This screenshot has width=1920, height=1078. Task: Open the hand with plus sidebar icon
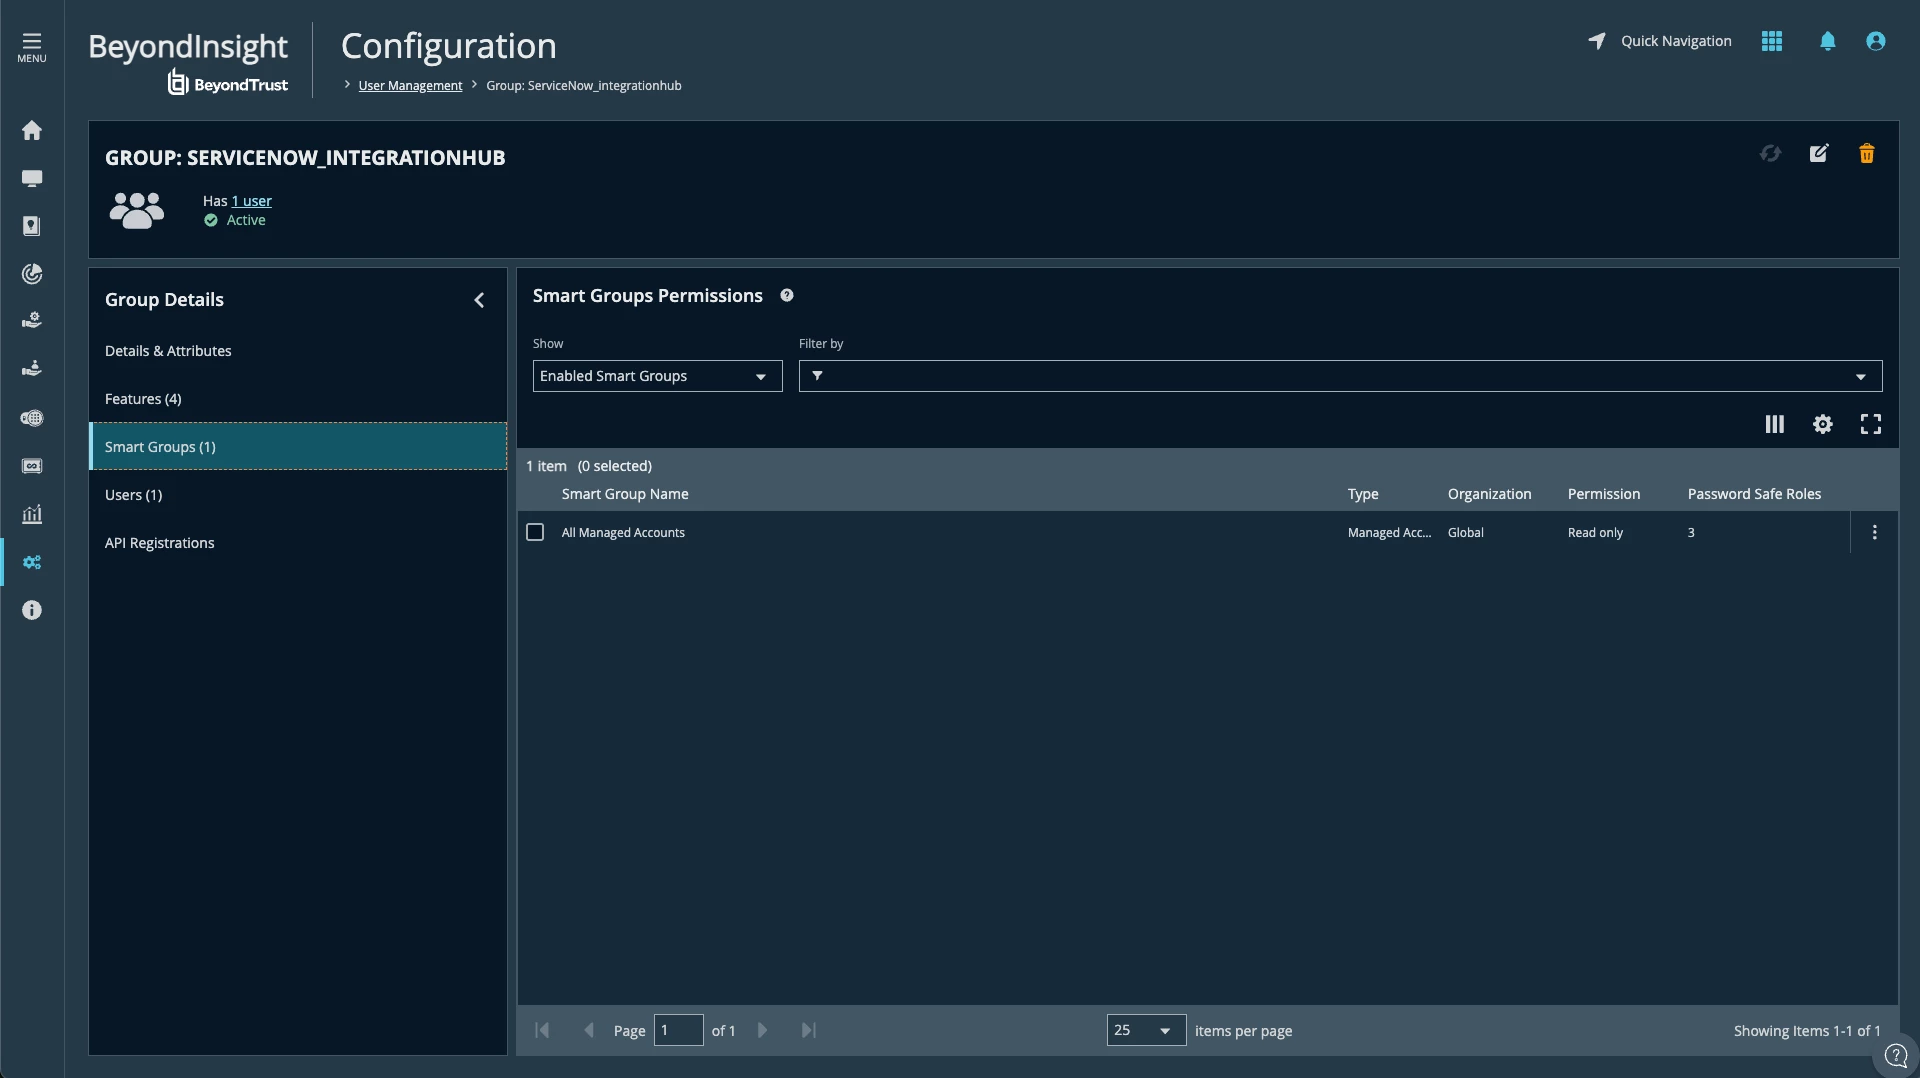[x=32, y=369]
